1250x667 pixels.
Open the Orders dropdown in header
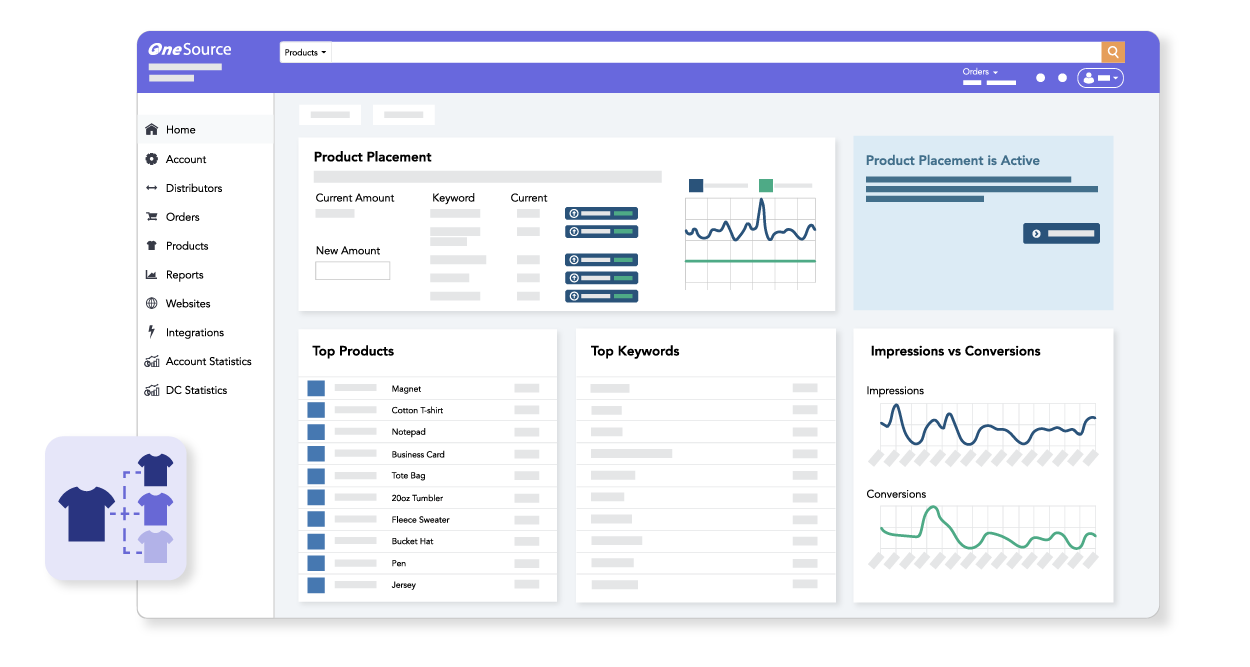point(981,72)
